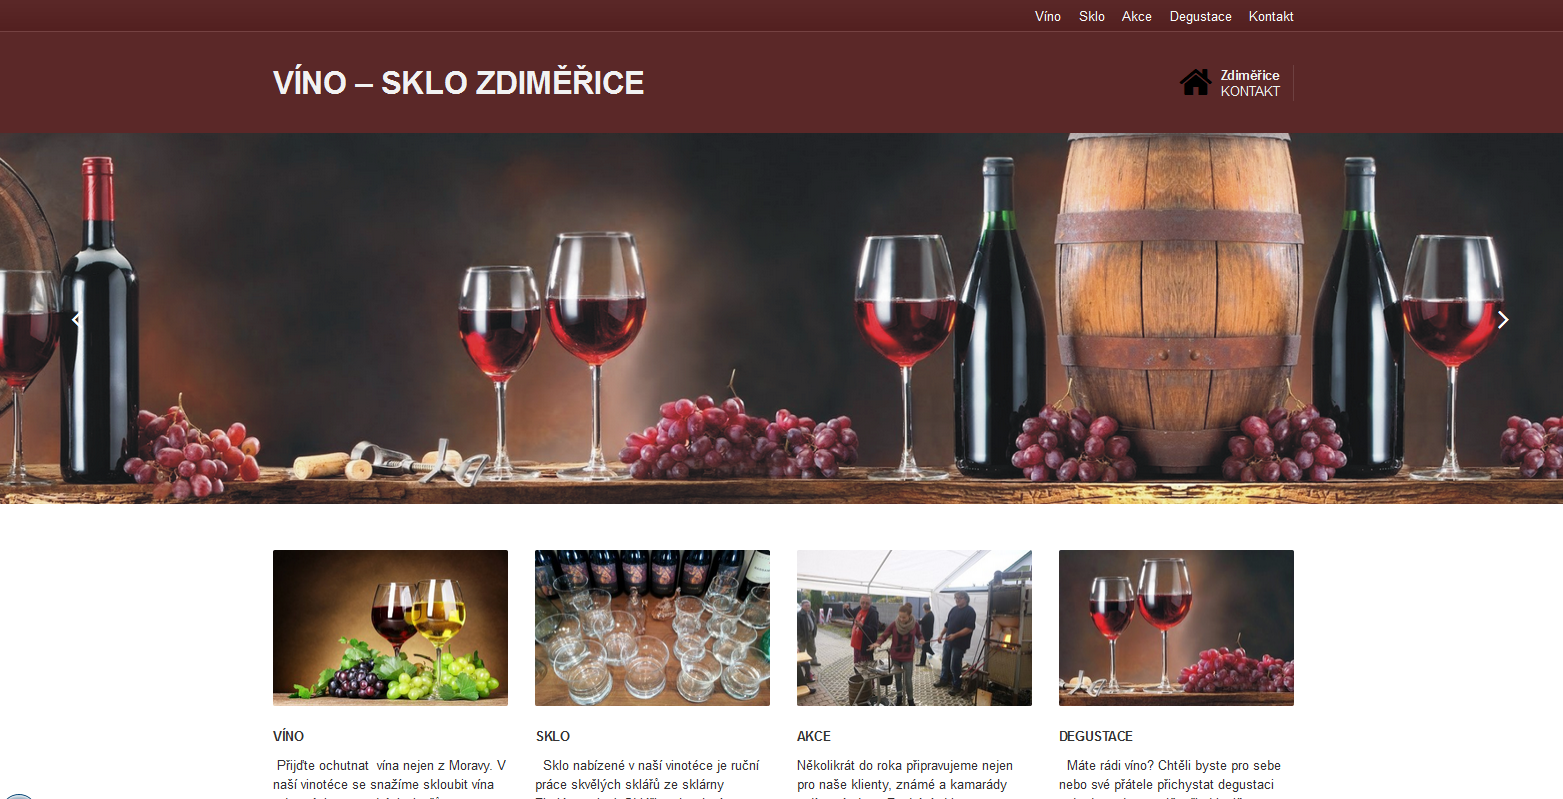Open the glassware thumbnail above SKLO
1563x799 pixels.
click(652, 628)
